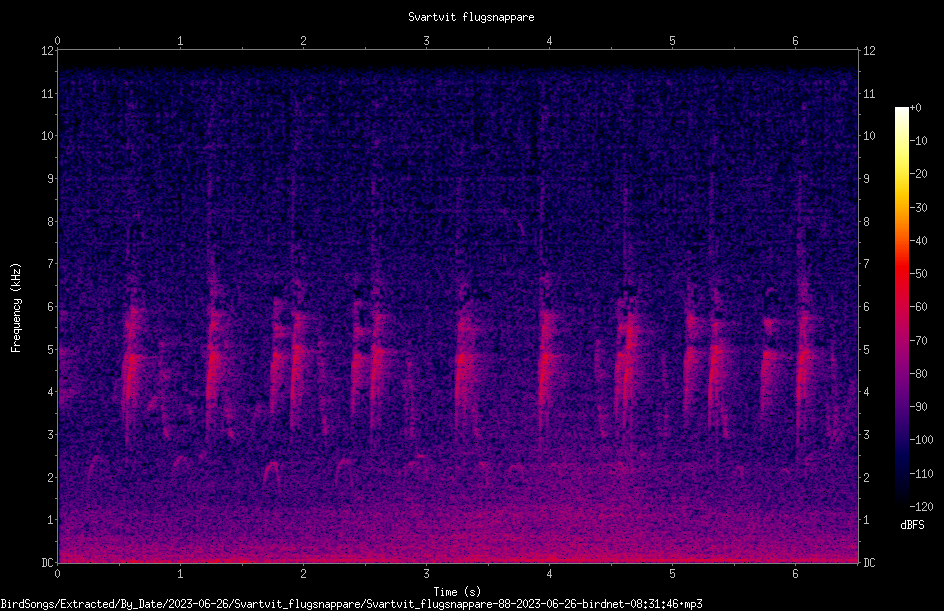Click the "4" second tick on the top time axis

coord(549,41)
